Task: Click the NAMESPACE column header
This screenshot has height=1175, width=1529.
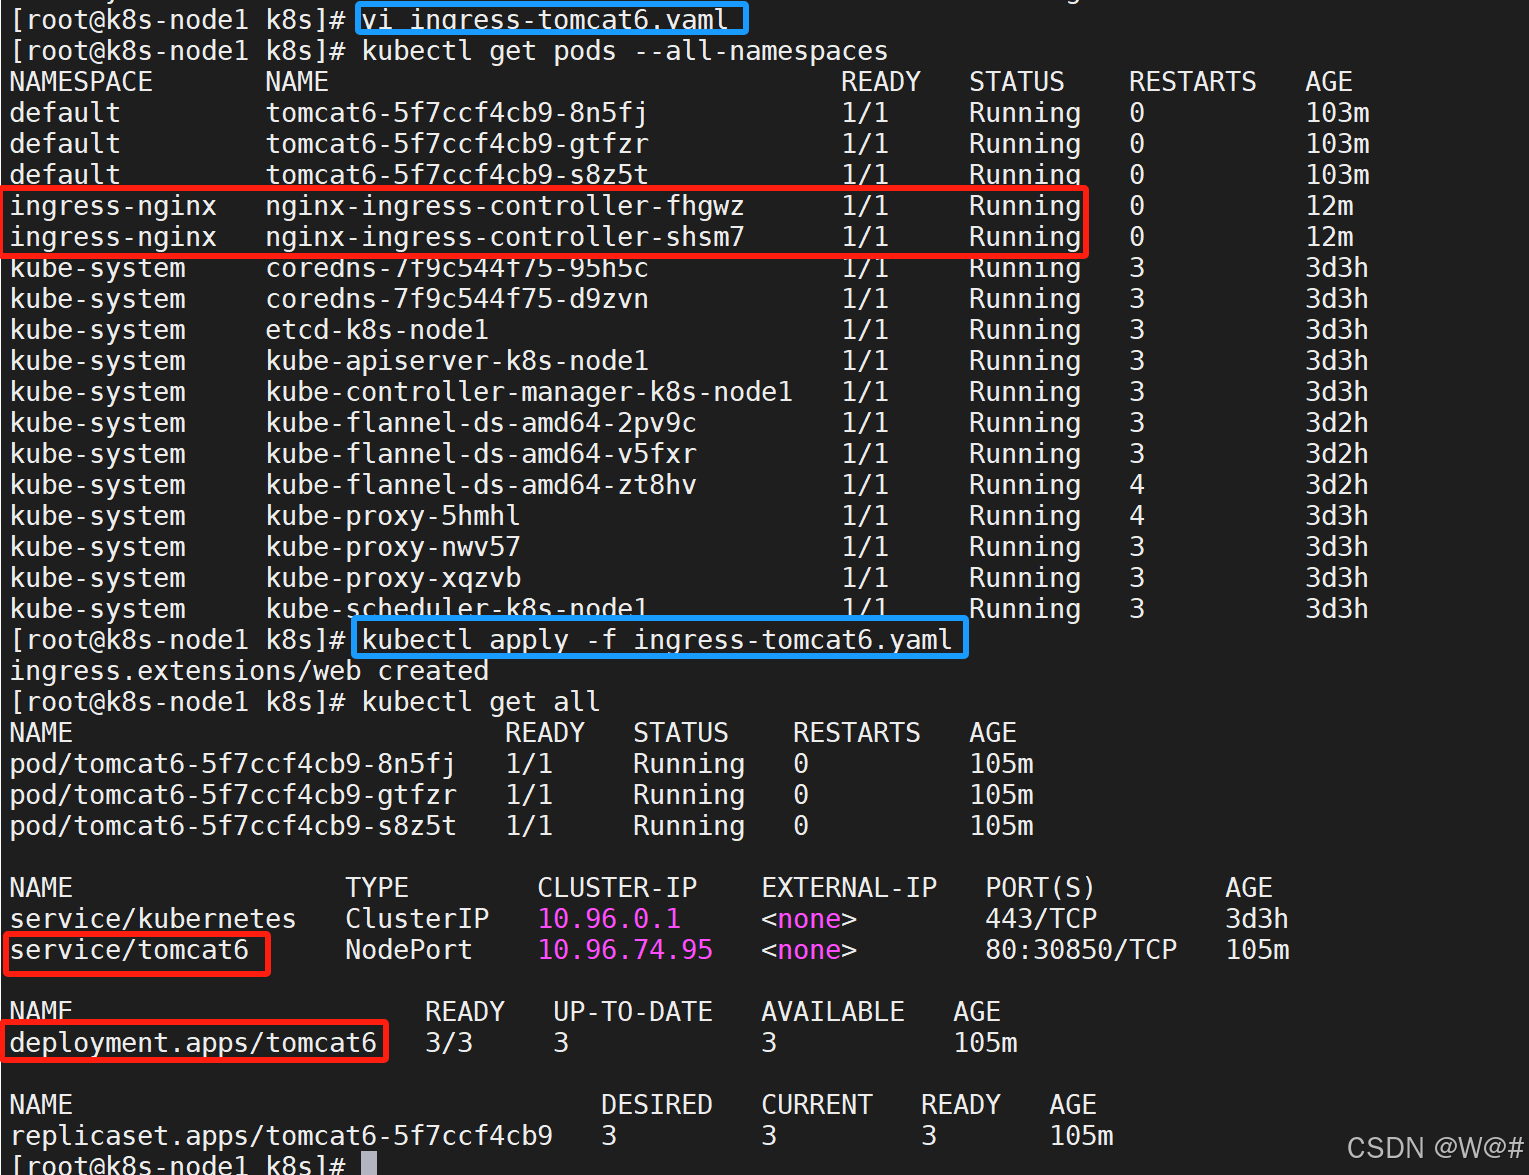Action: click(81, 82)
